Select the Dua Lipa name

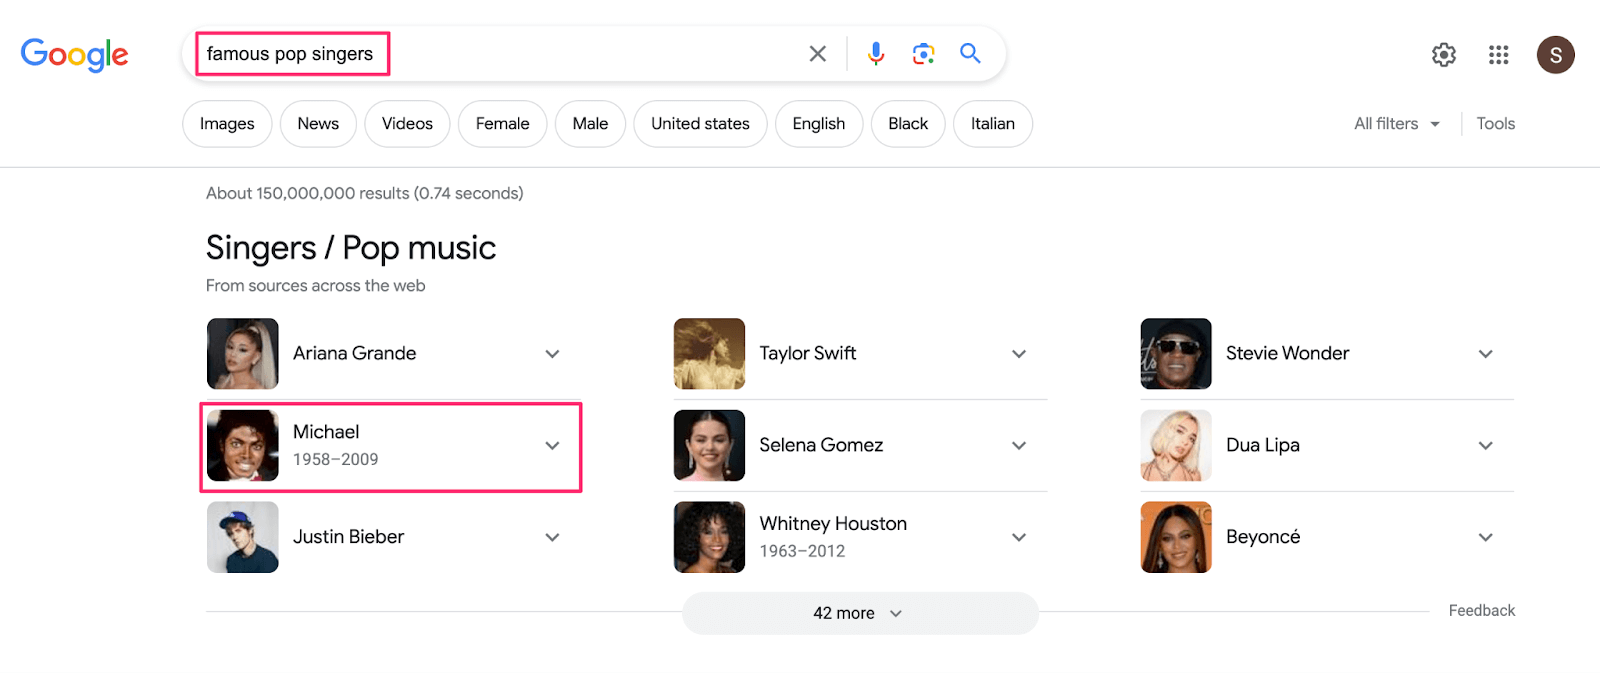[1263, 445]
